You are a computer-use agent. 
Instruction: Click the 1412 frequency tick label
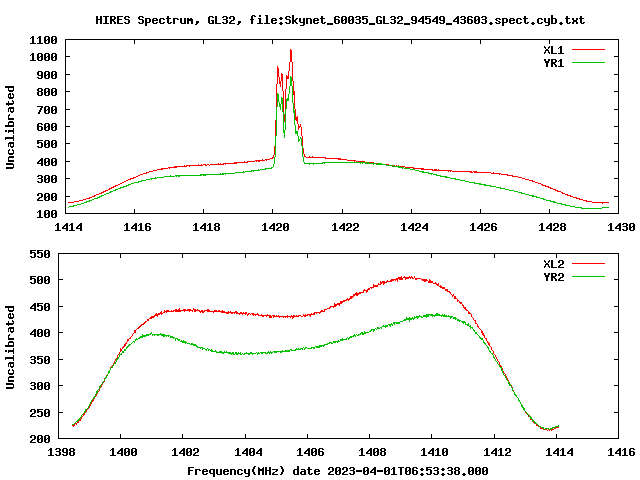click(x=497, y=452)
